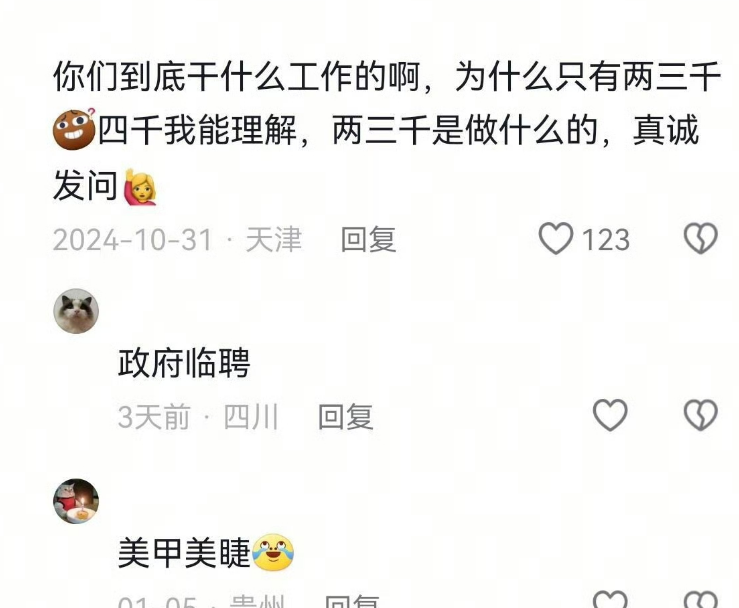Like the 美甲美睫 reply
Viewport: 739px width, 608px height.
point(610,599)
